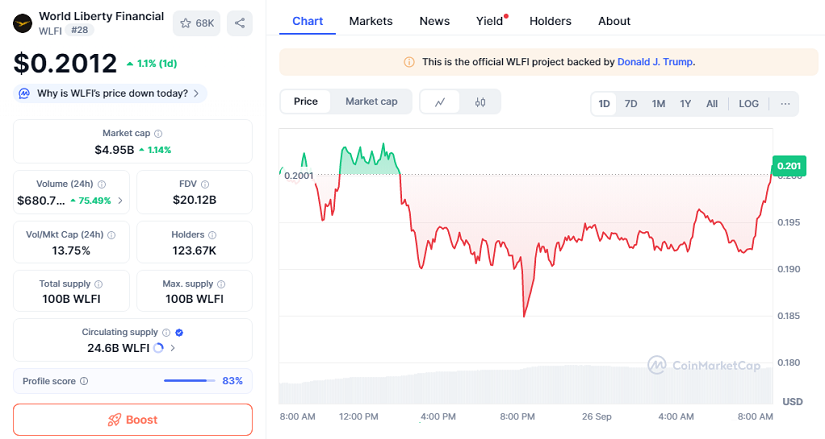The width and height of the screenshot is (825, 439).
Task: Open the chart more options ellipsis
Action: click(x=785, y=104)
